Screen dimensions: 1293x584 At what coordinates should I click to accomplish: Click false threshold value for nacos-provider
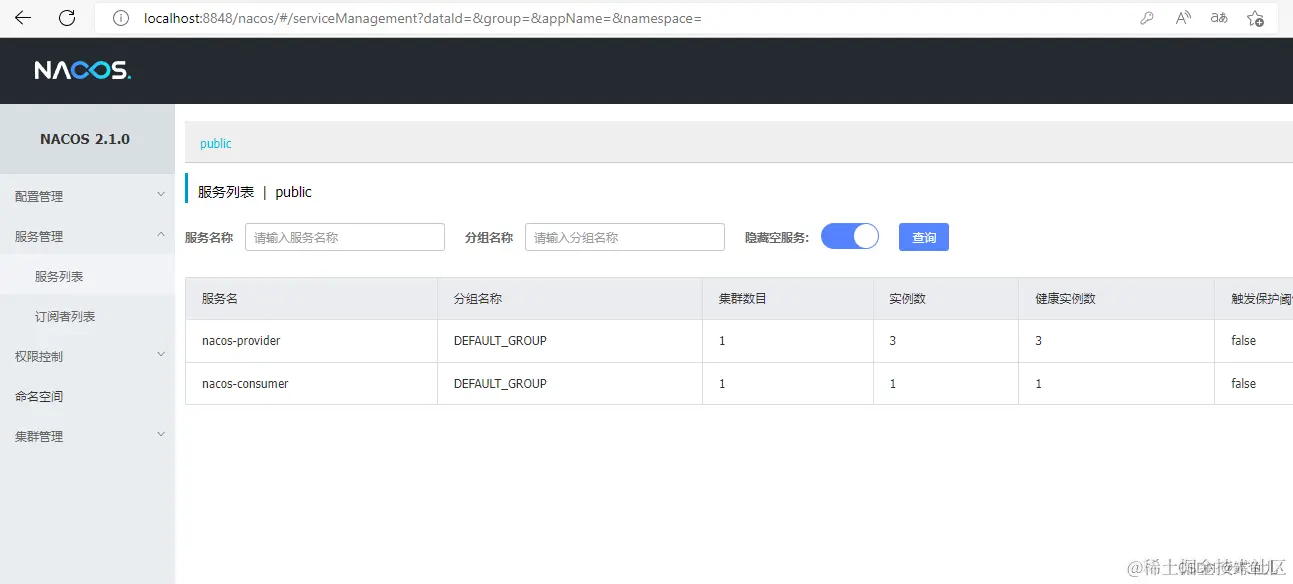coord(1243,341)
